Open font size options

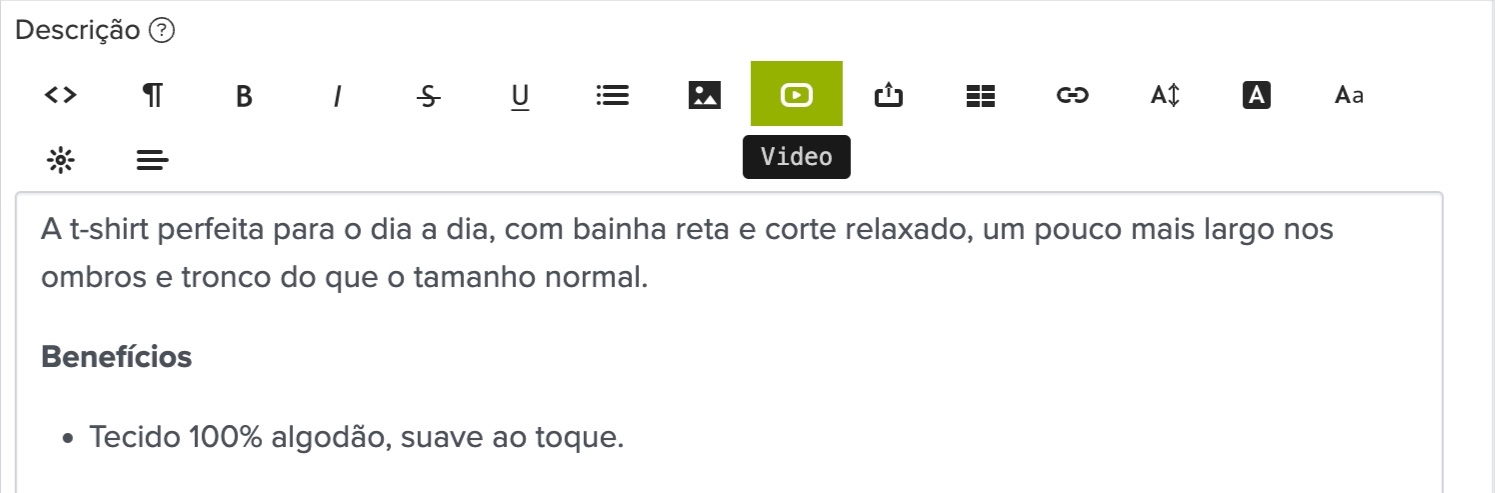pyautogui.click(x=1165, y=95)
